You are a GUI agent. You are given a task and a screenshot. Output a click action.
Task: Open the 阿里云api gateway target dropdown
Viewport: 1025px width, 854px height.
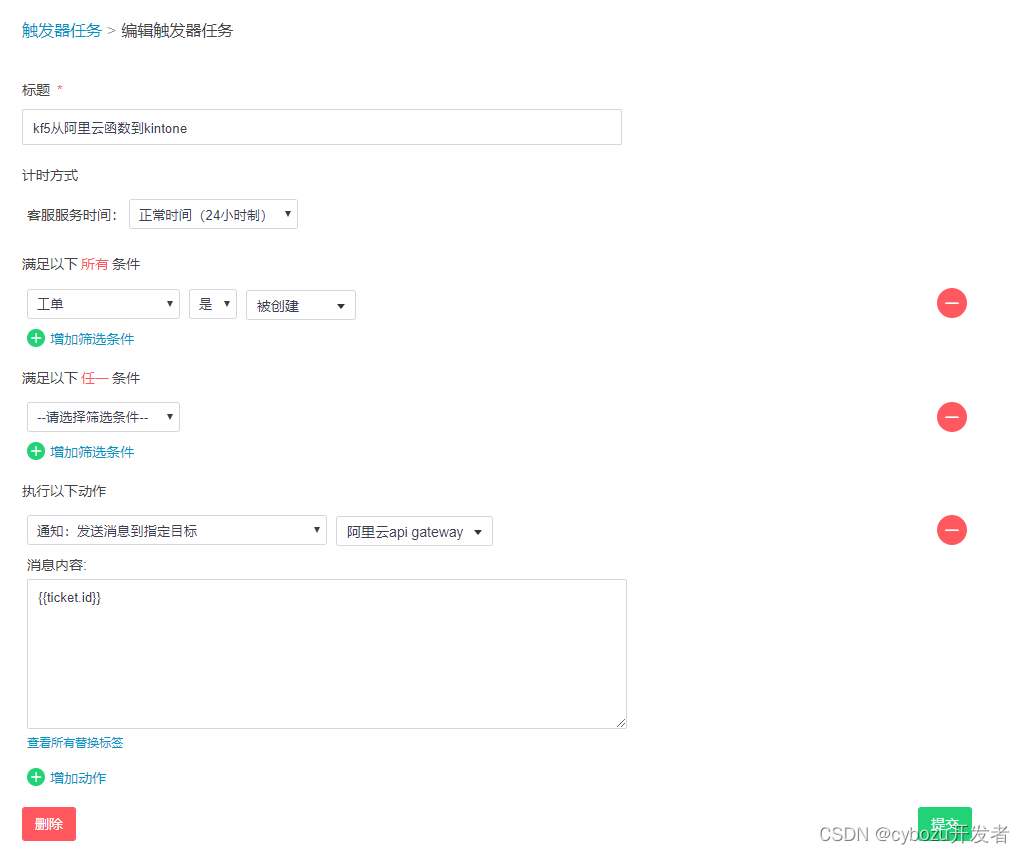tap(414, 532)
